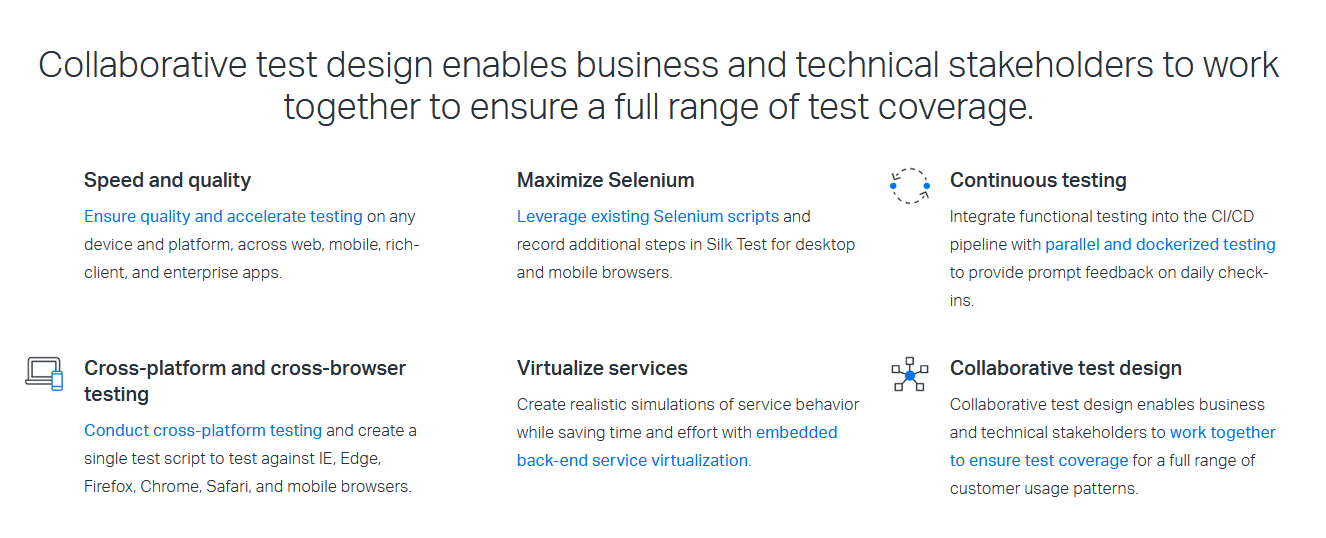The width and height of the screenshot is (1326, 538).
Task: Click the Continuous testing circular arrows icon
Action: tap(909, 186)
